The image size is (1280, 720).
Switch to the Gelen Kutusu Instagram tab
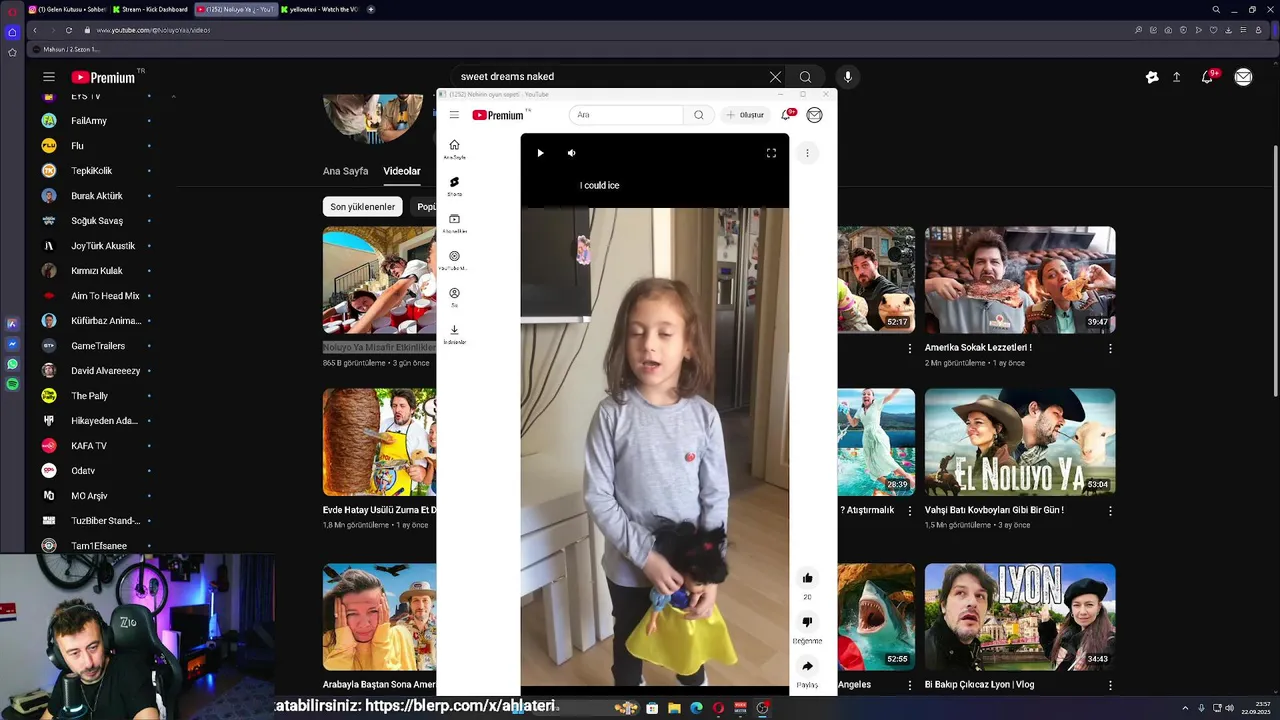pyautogui.click(x=70, y=9)
